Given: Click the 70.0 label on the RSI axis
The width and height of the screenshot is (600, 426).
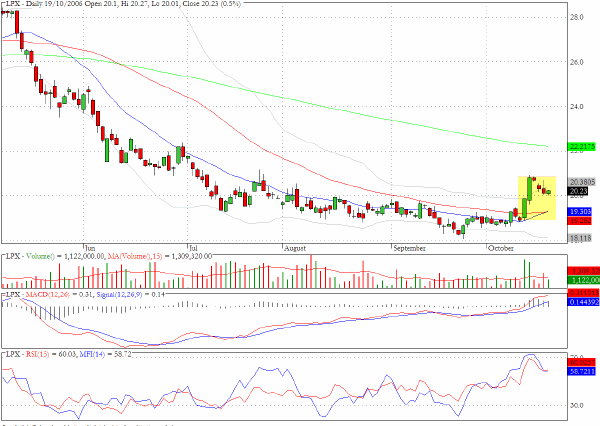Looking at the screenshot, I should point(577,357).
